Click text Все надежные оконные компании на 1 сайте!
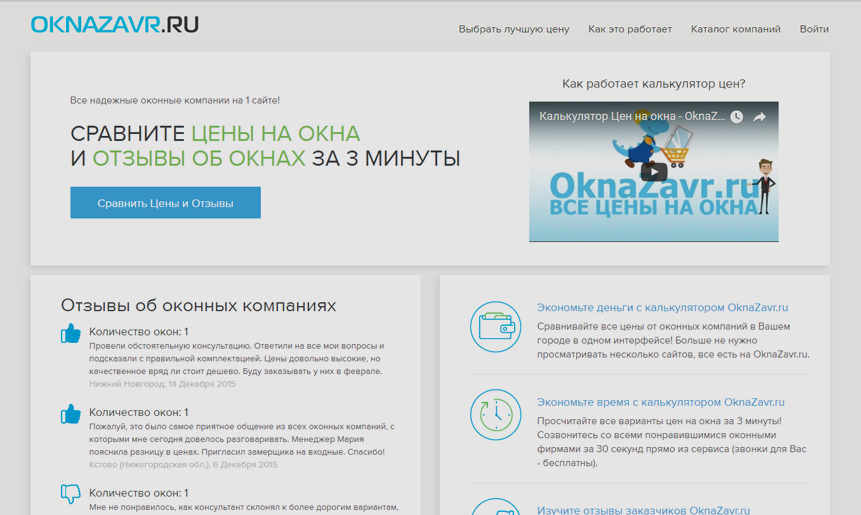The width and height of the screenshot is (861, 515). [175, 100]
